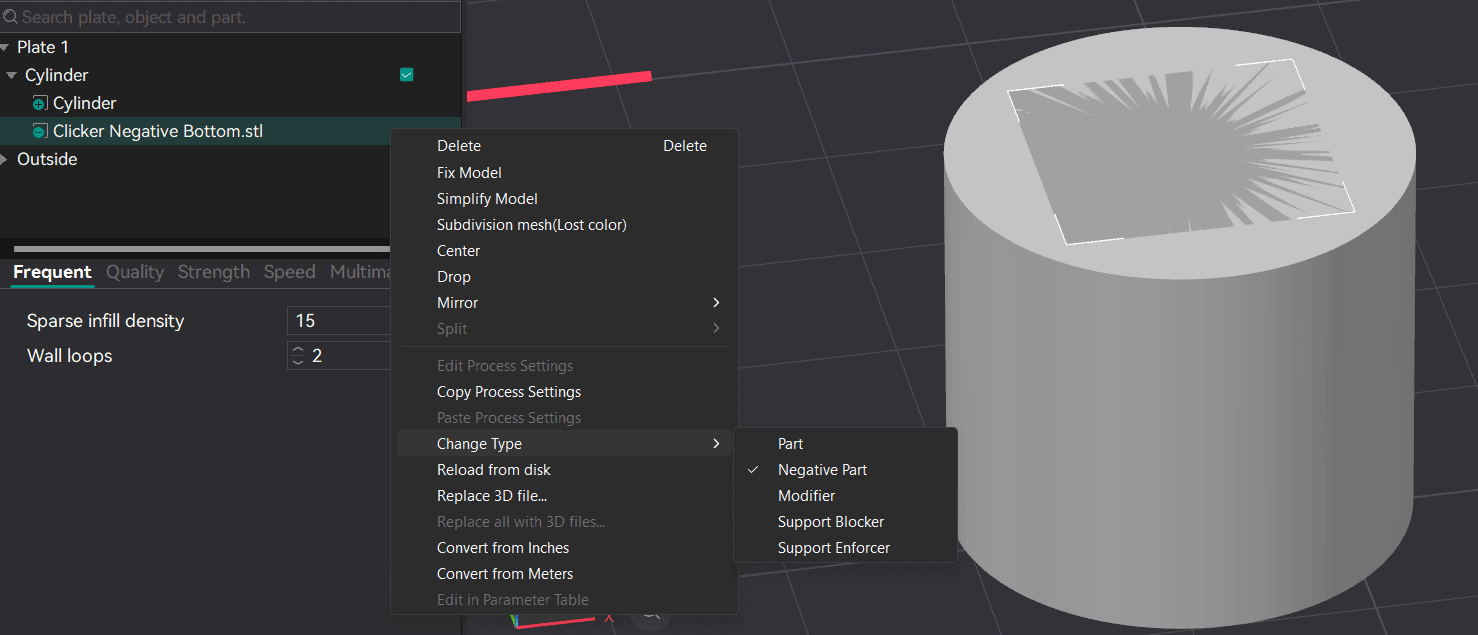Collapse the Cylinder object tree arrow

[x=11, y=75]
